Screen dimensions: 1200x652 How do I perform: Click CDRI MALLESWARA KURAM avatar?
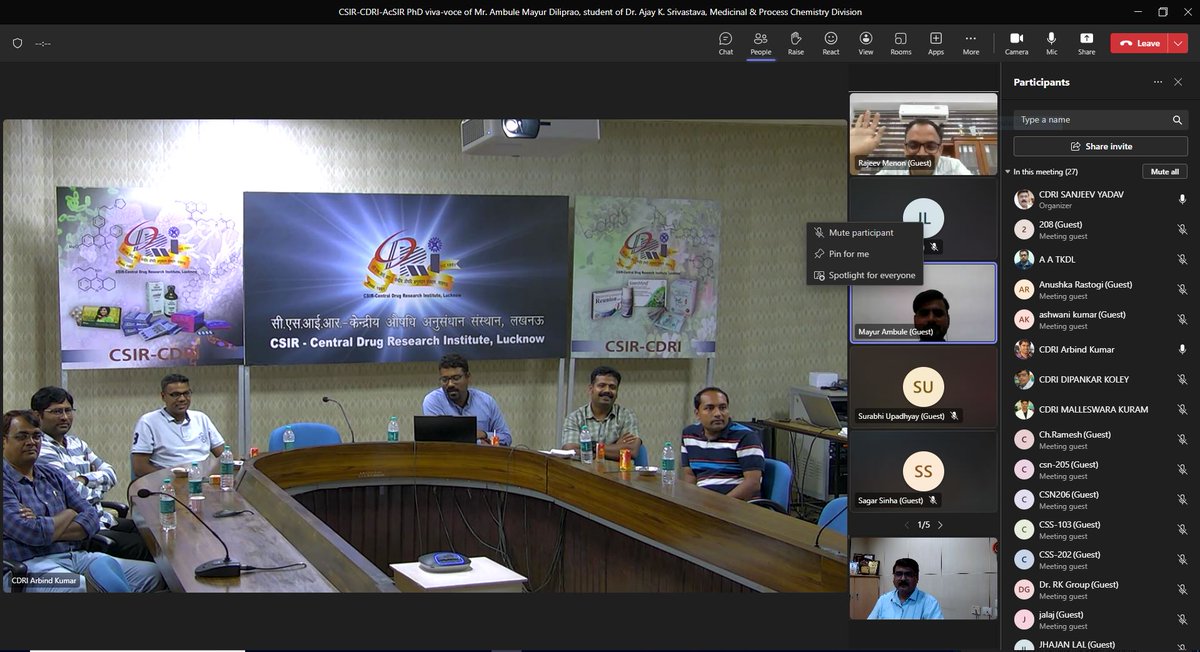click(x=1024, y=410)
